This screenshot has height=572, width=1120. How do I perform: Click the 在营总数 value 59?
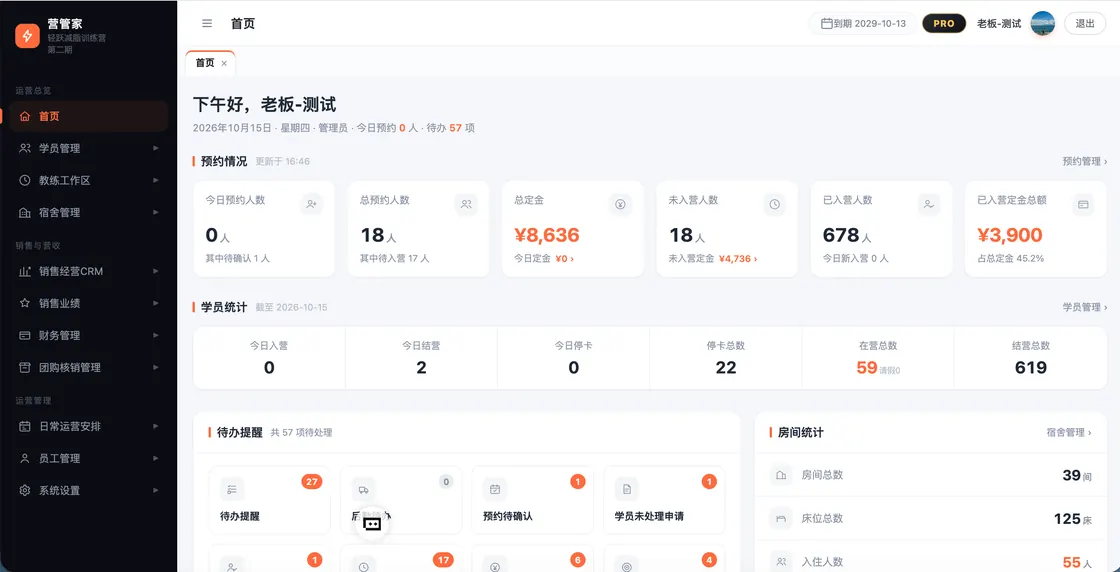pos(866,368)
